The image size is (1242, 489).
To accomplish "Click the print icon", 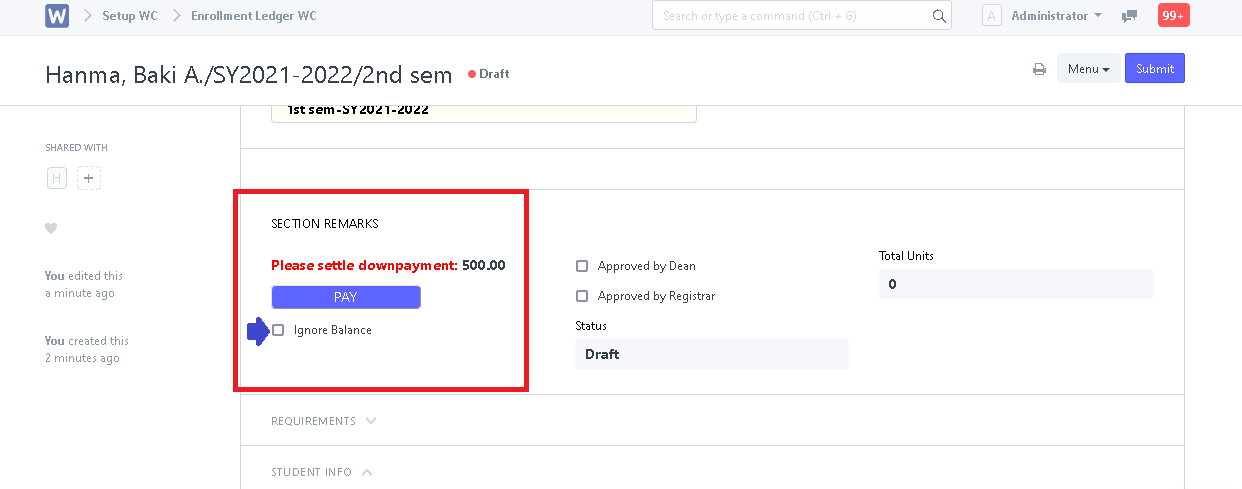I will click(x=1039, y=69).
